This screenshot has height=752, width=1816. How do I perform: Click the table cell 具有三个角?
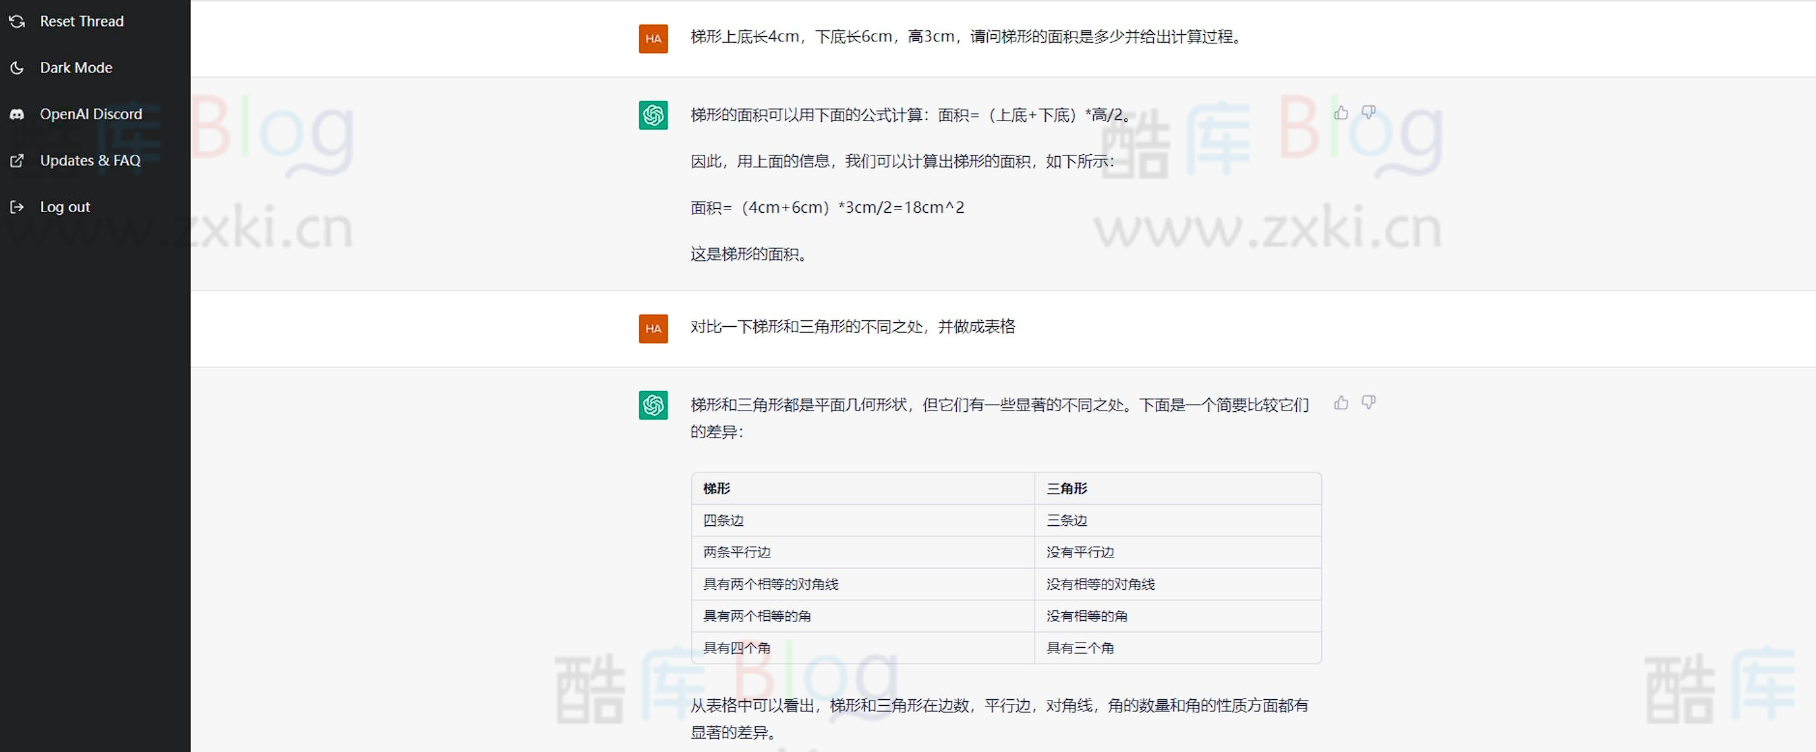pos(1178,648)
